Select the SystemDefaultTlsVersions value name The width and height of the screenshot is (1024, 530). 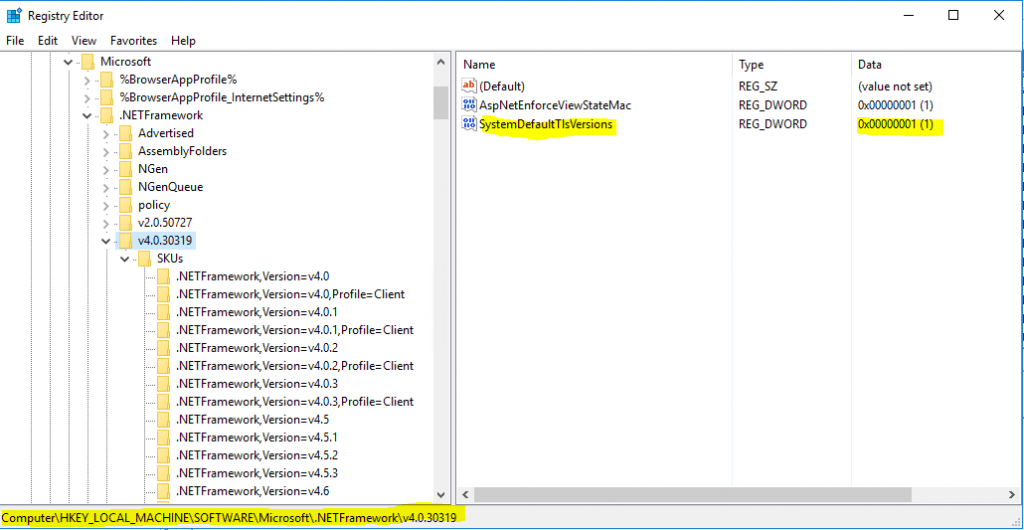[x=546, y=124]
